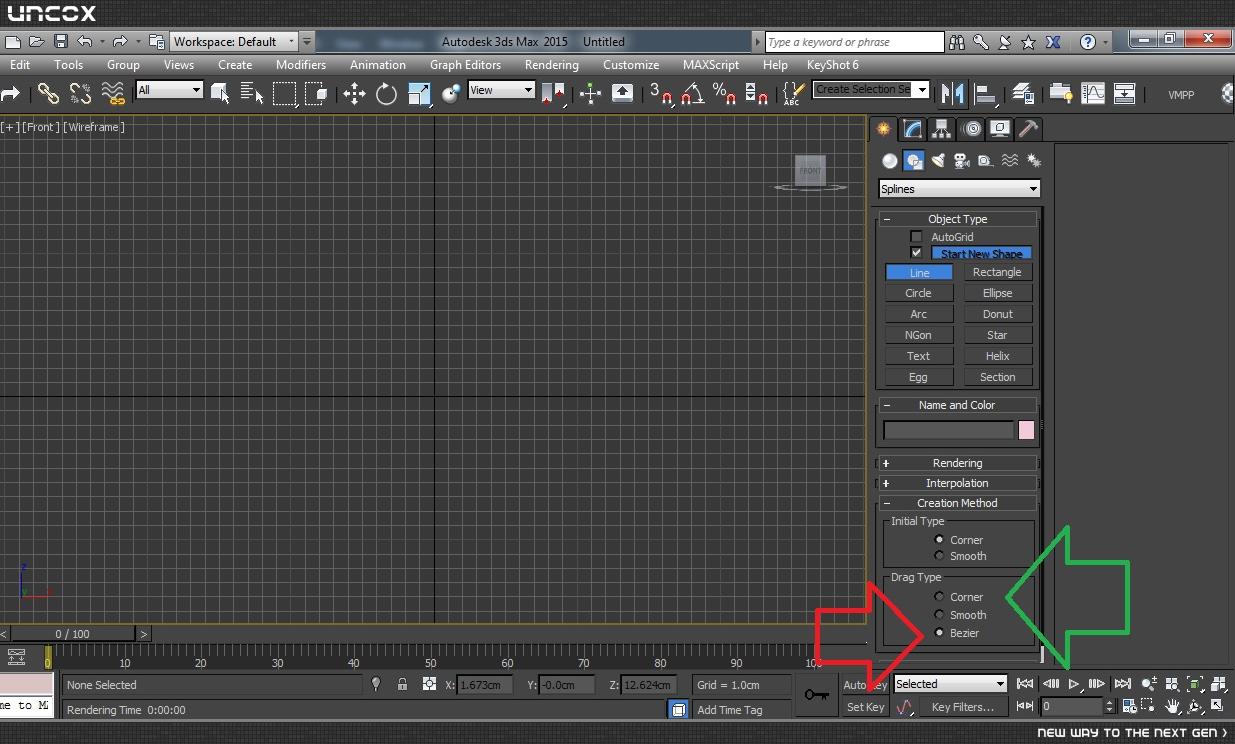
Task: Select the Space Warps waves icon
Action: (x=1009, y=160)
